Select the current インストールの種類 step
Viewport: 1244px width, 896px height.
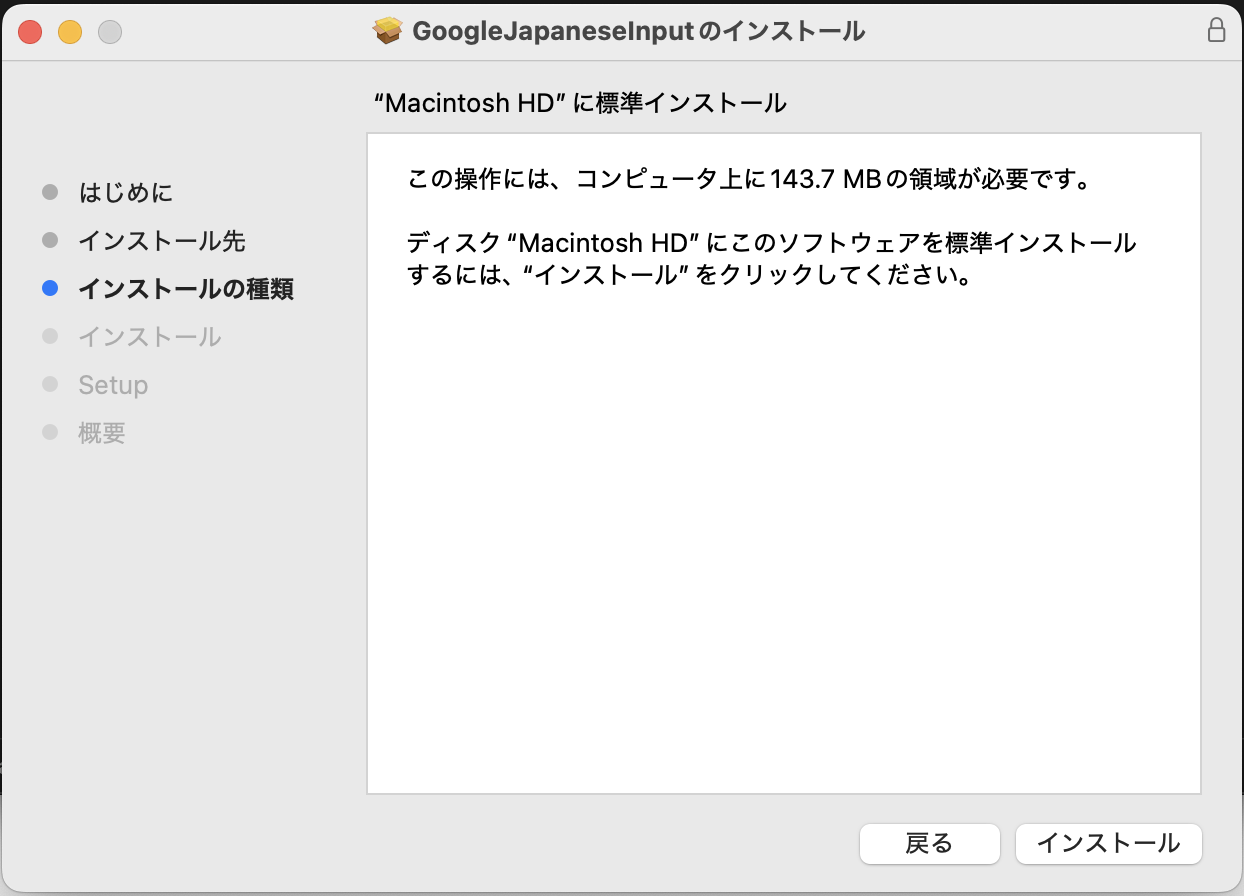186,289
